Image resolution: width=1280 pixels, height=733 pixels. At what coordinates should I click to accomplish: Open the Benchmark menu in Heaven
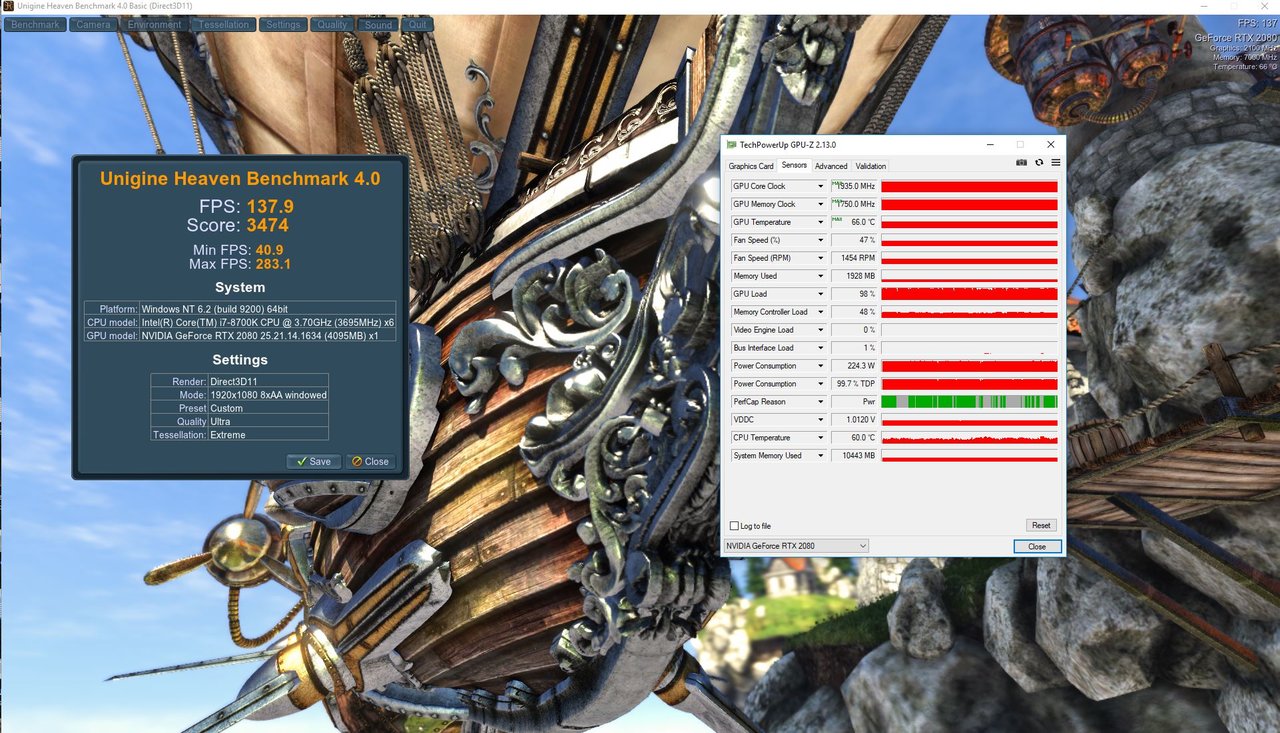[36, 25]
